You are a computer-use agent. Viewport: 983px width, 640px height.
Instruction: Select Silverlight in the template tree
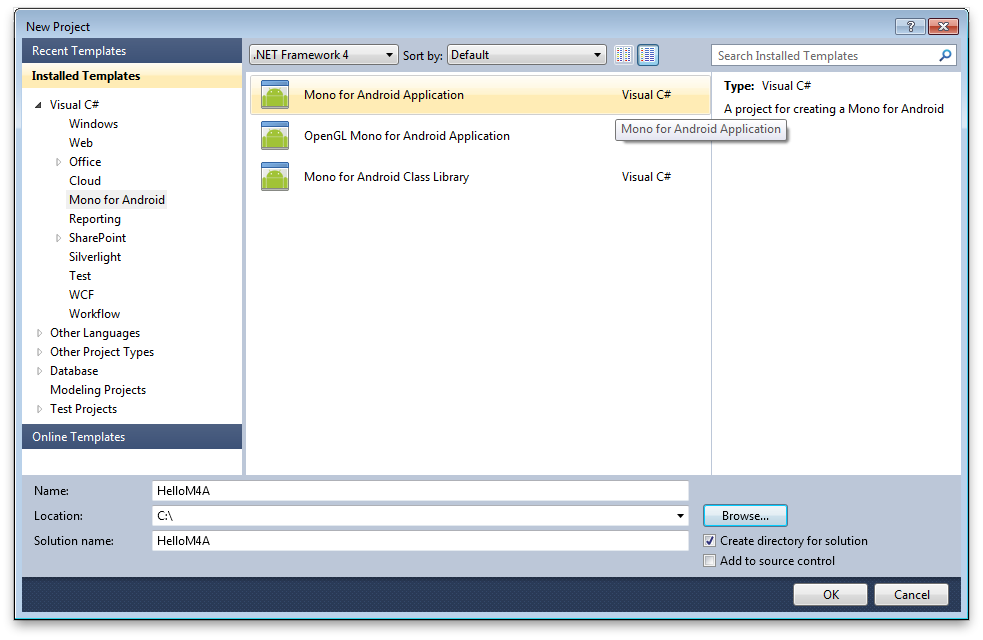[95, 257]
